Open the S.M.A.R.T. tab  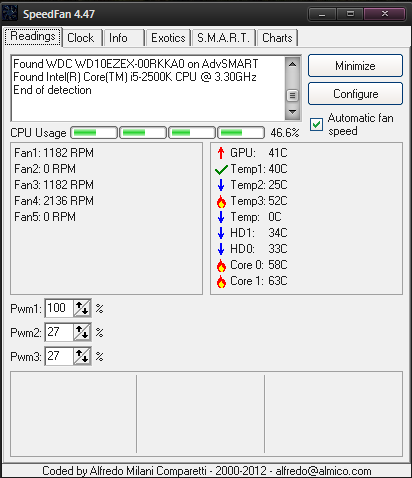tap(224, 38)
